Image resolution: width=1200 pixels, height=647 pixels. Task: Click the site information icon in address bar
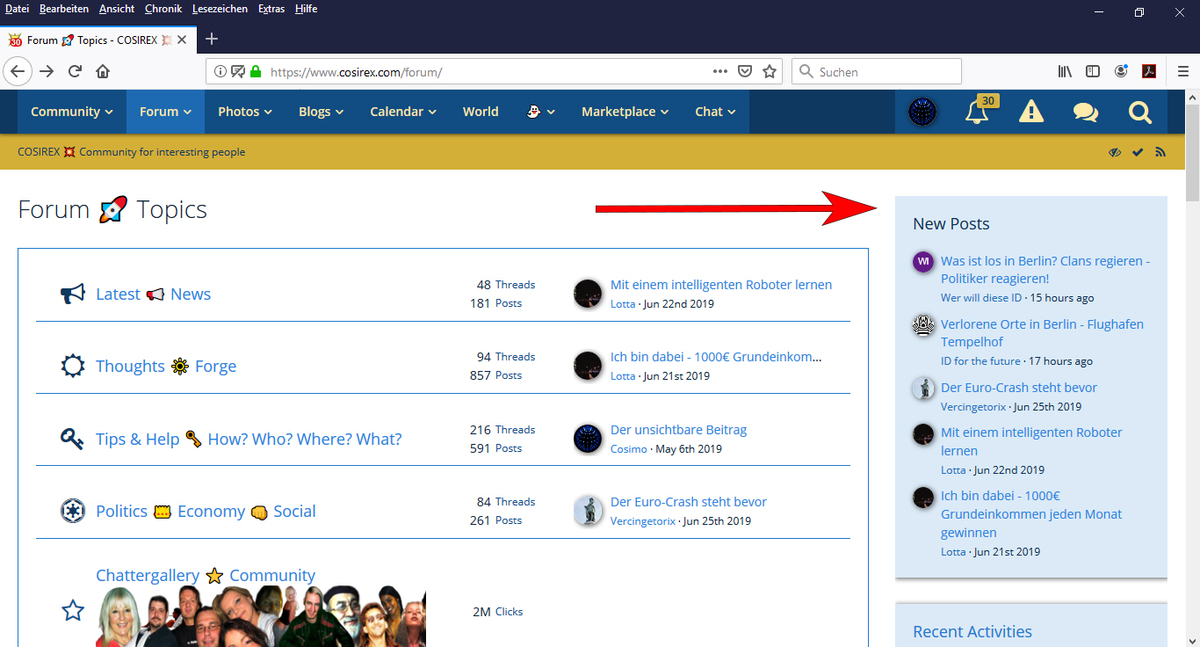click(x=220, y=72)
